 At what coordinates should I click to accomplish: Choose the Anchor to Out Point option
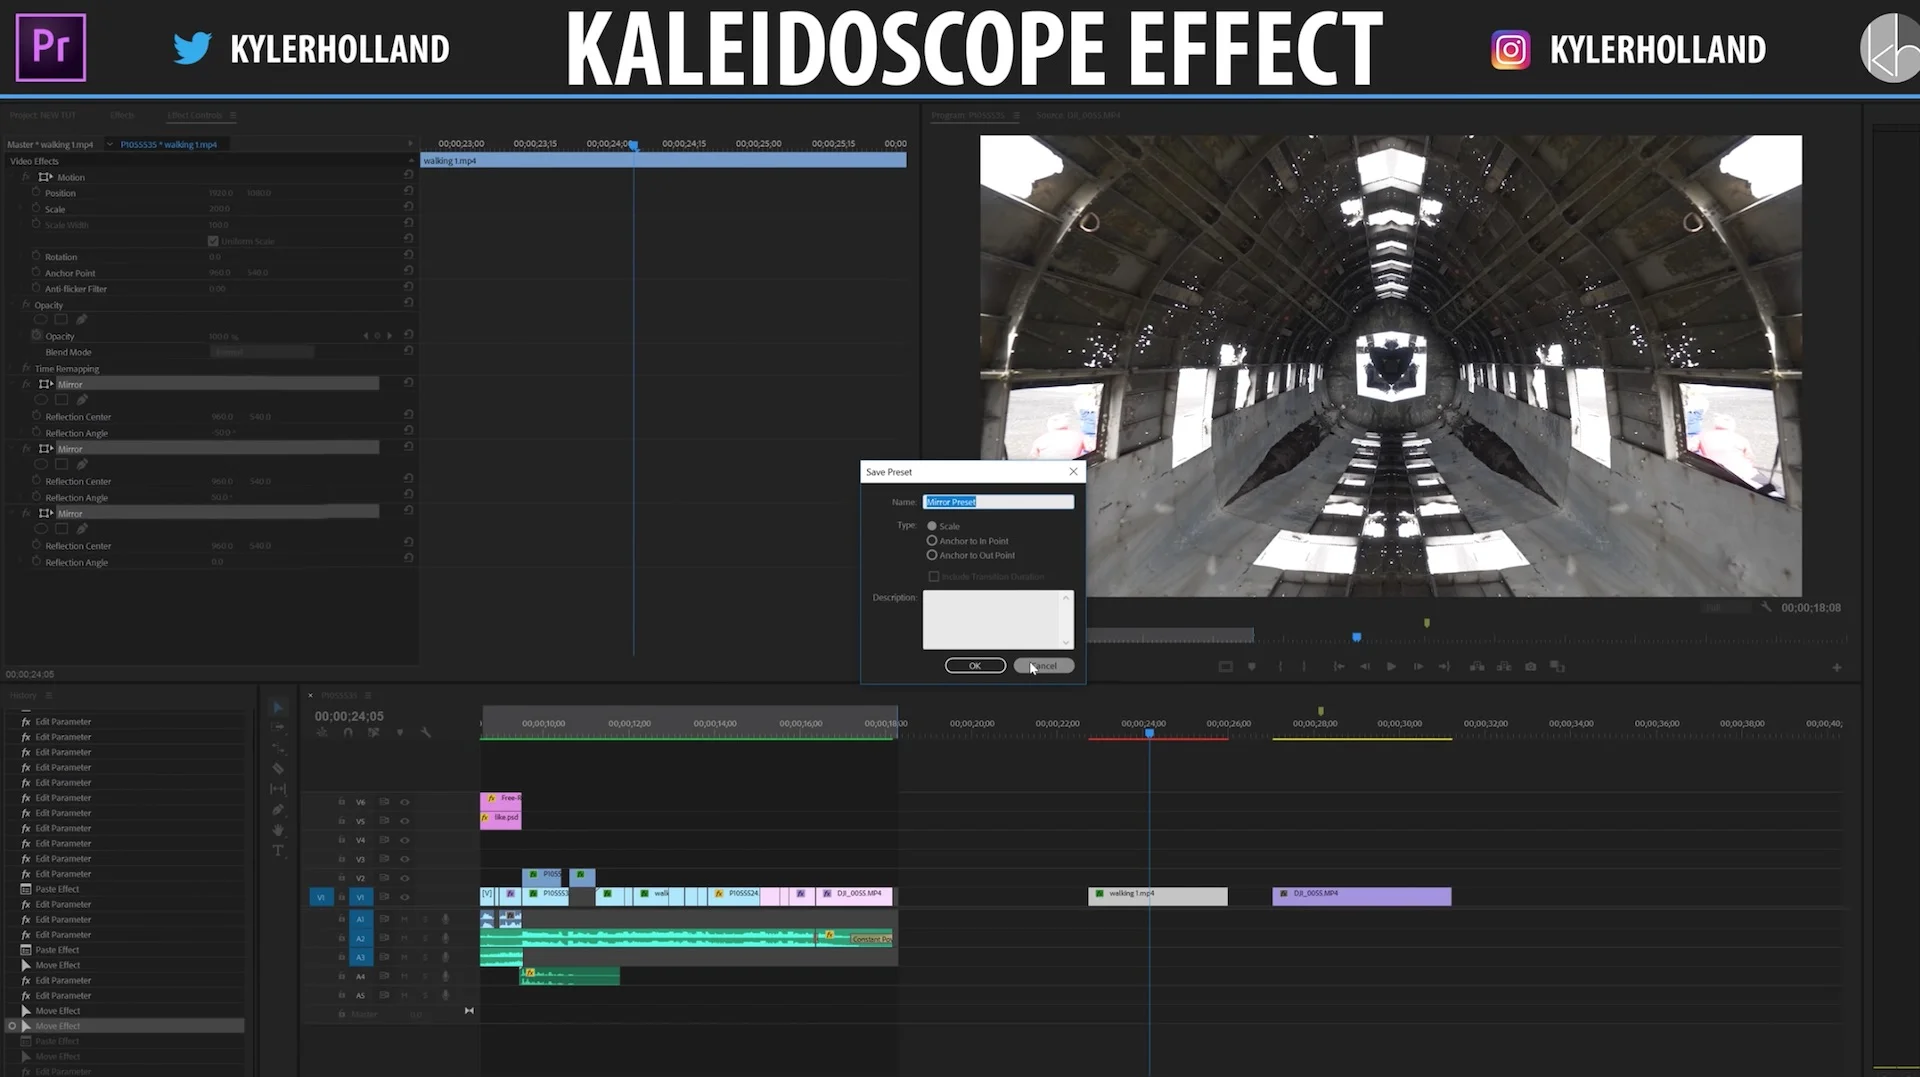[970, 555]
